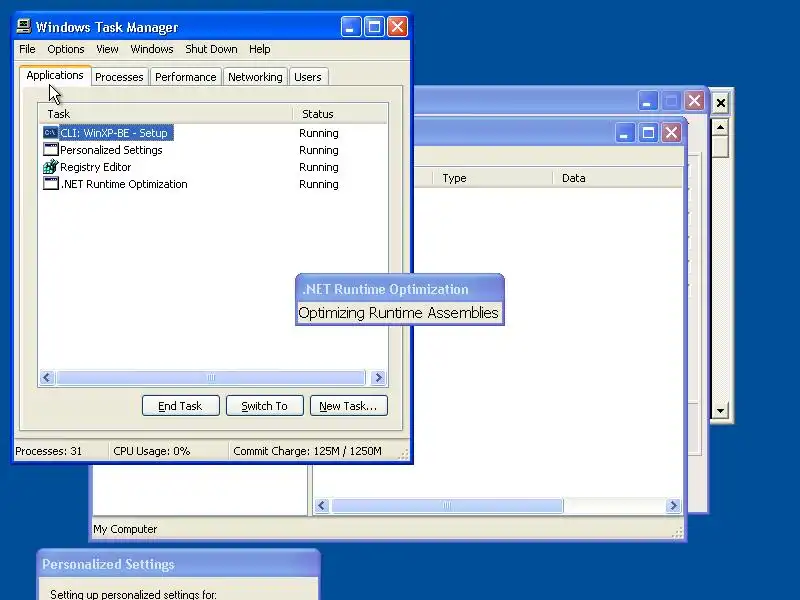Screen dimensions: 800x600
Task: Minimize the background window behind Registry Editor
Action: [x=647, y=101]
